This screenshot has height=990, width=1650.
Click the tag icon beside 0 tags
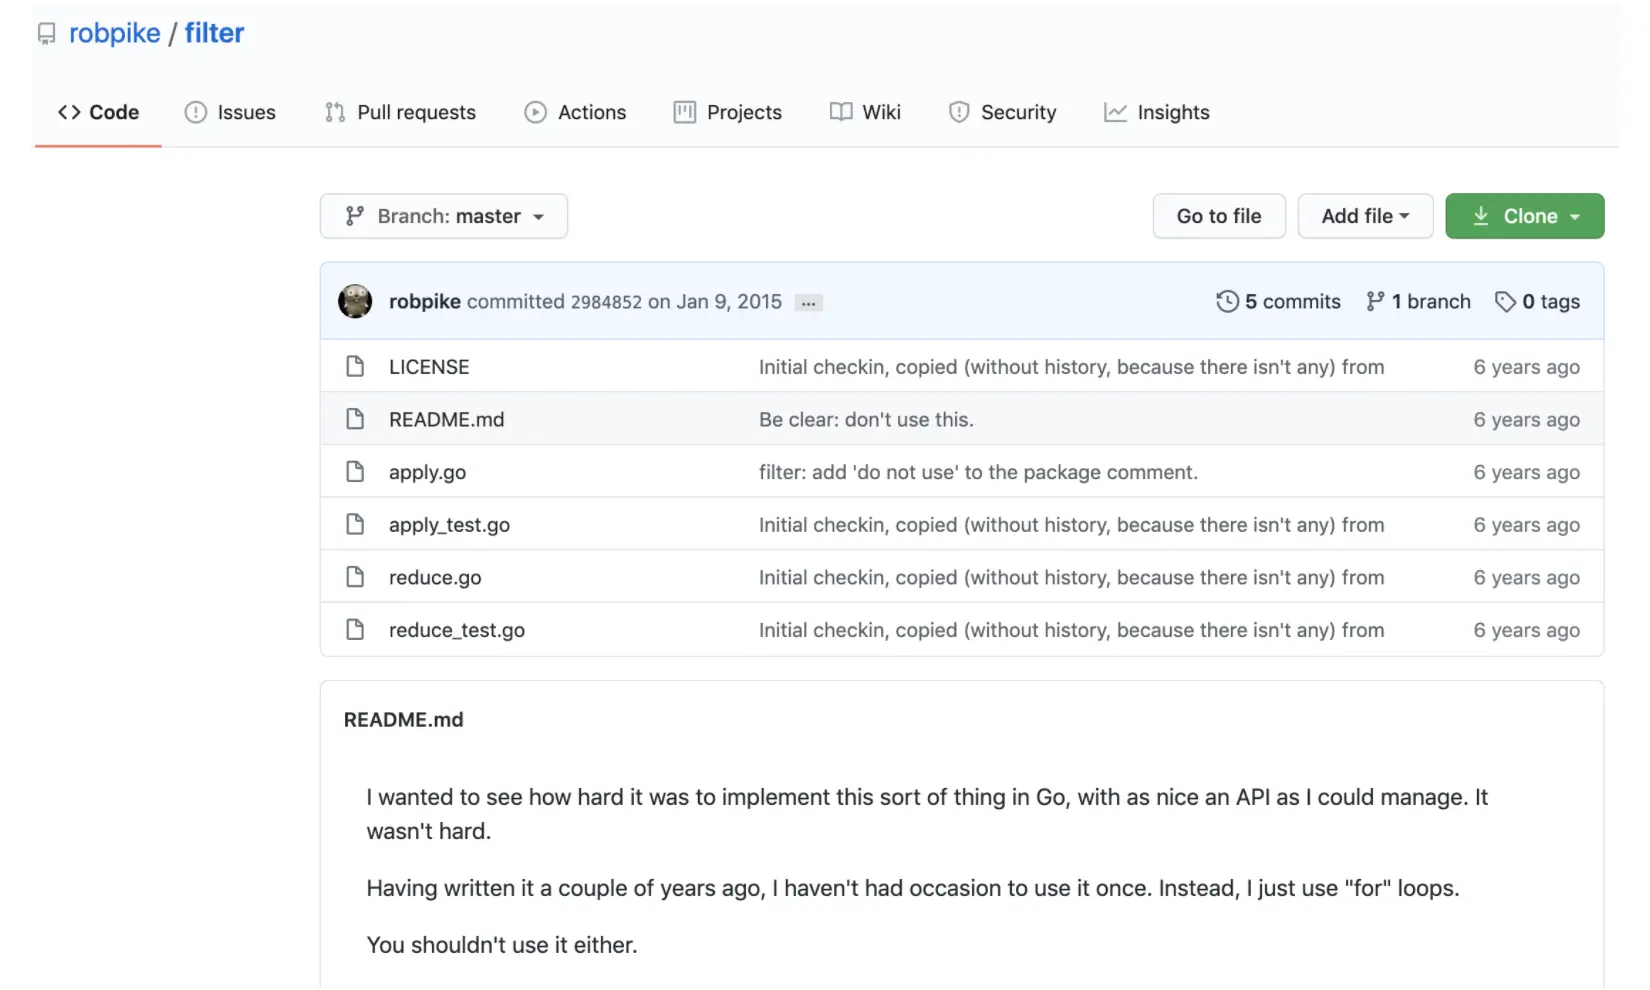pos(1505,301)
